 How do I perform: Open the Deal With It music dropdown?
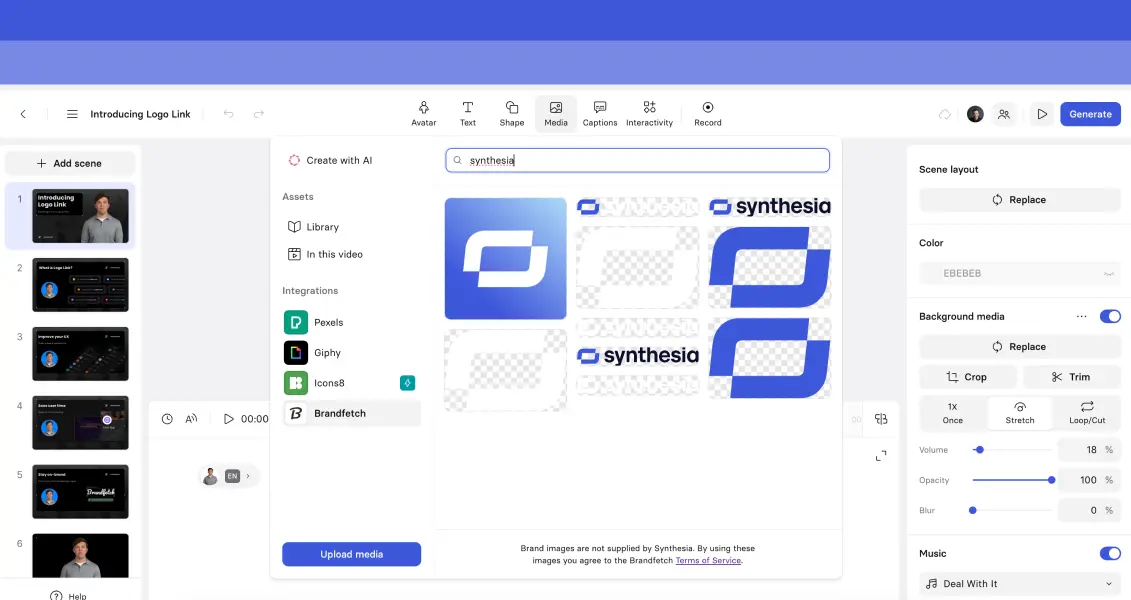coord(1019,584)
